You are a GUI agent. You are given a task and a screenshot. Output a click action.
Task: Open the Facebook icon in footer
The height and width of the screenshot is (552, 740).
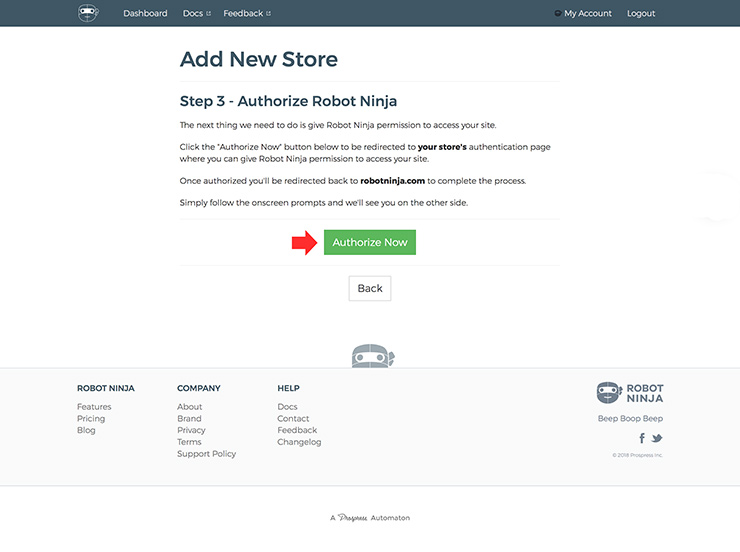[642, 438]
